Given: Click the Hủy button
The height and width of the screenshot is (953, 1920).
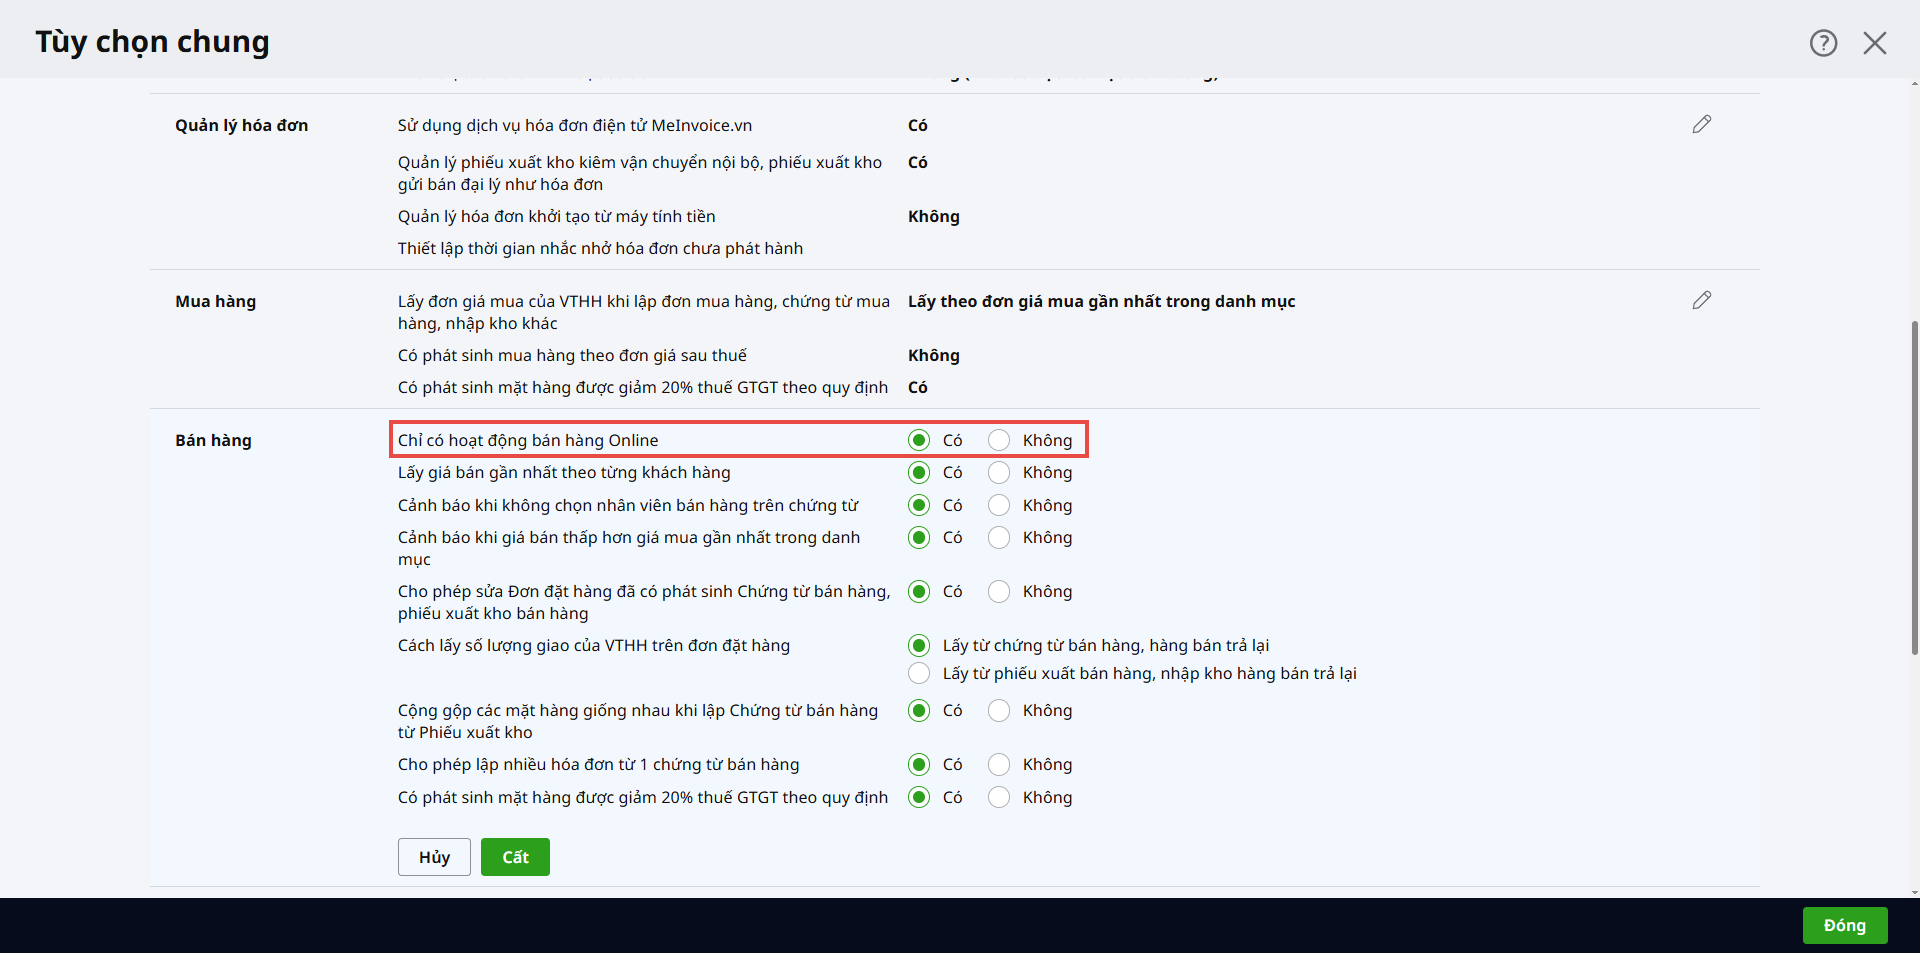Looking at the screenshot, I should (434, 857).
